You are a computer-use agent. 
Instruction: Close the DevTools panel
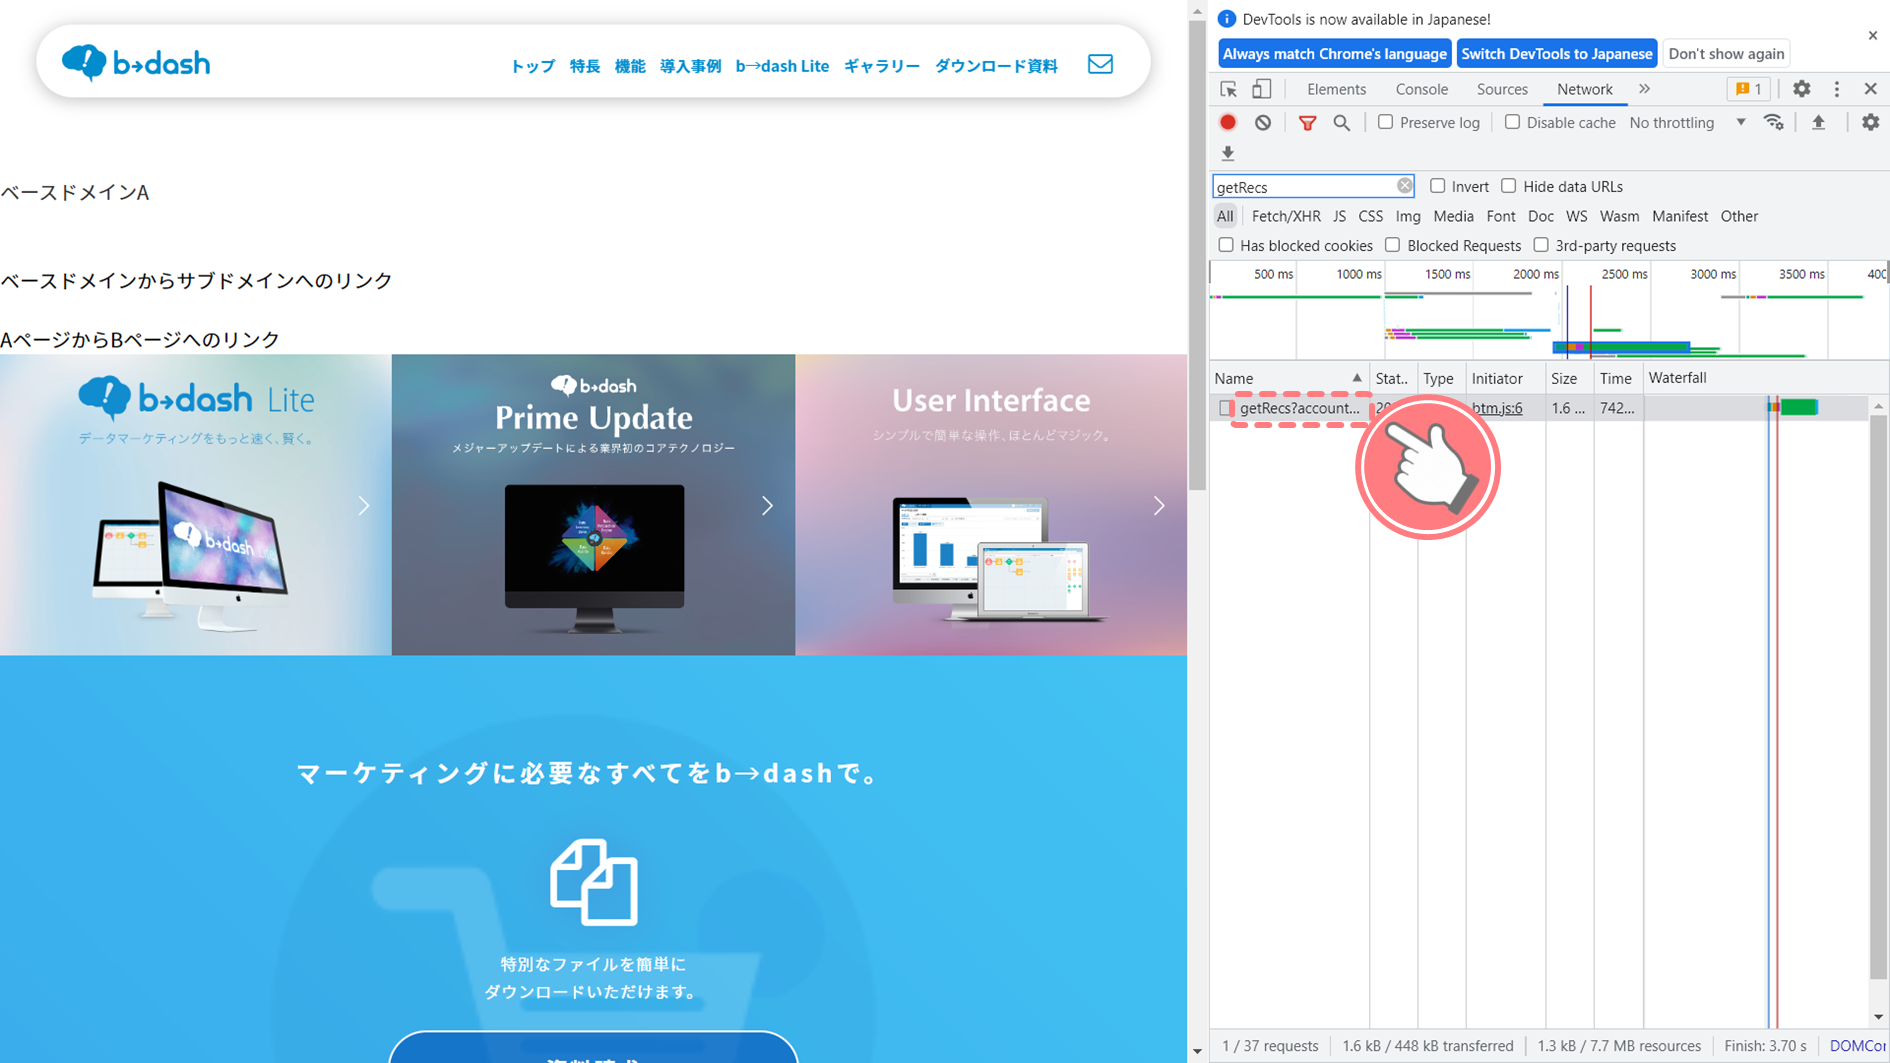[1870, 89]
